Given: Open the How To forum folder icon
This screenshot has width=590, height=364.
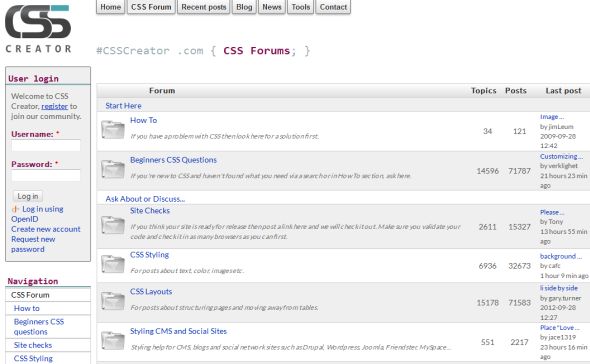Looking at the screenshot, I should click(x=113, y=129).
